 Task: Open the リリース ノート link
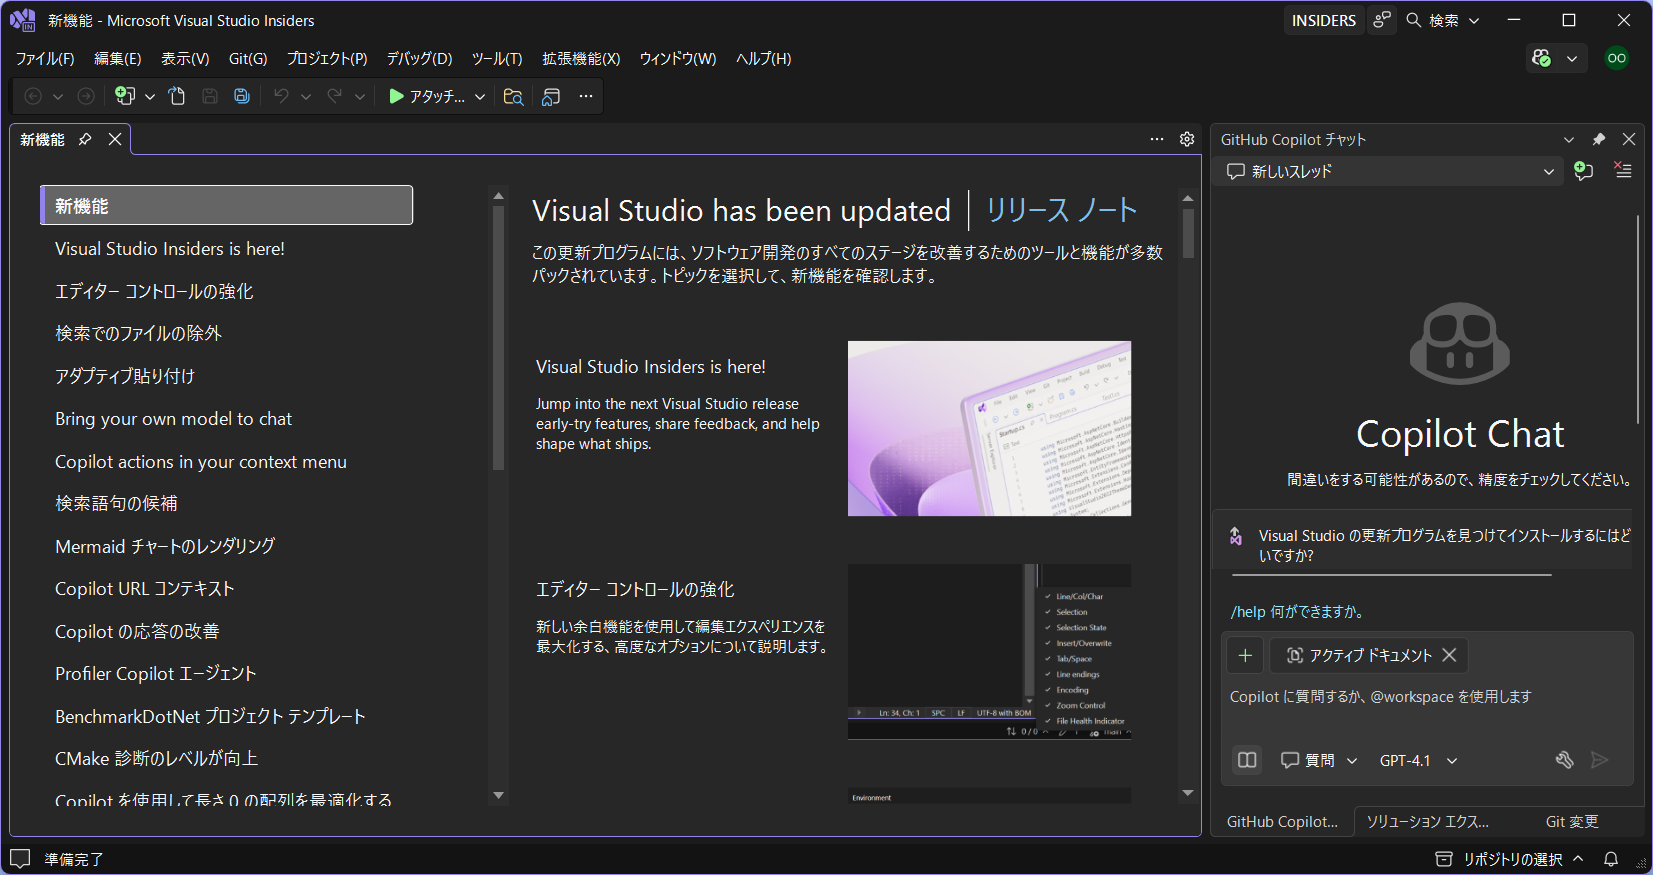(1062, 210)
